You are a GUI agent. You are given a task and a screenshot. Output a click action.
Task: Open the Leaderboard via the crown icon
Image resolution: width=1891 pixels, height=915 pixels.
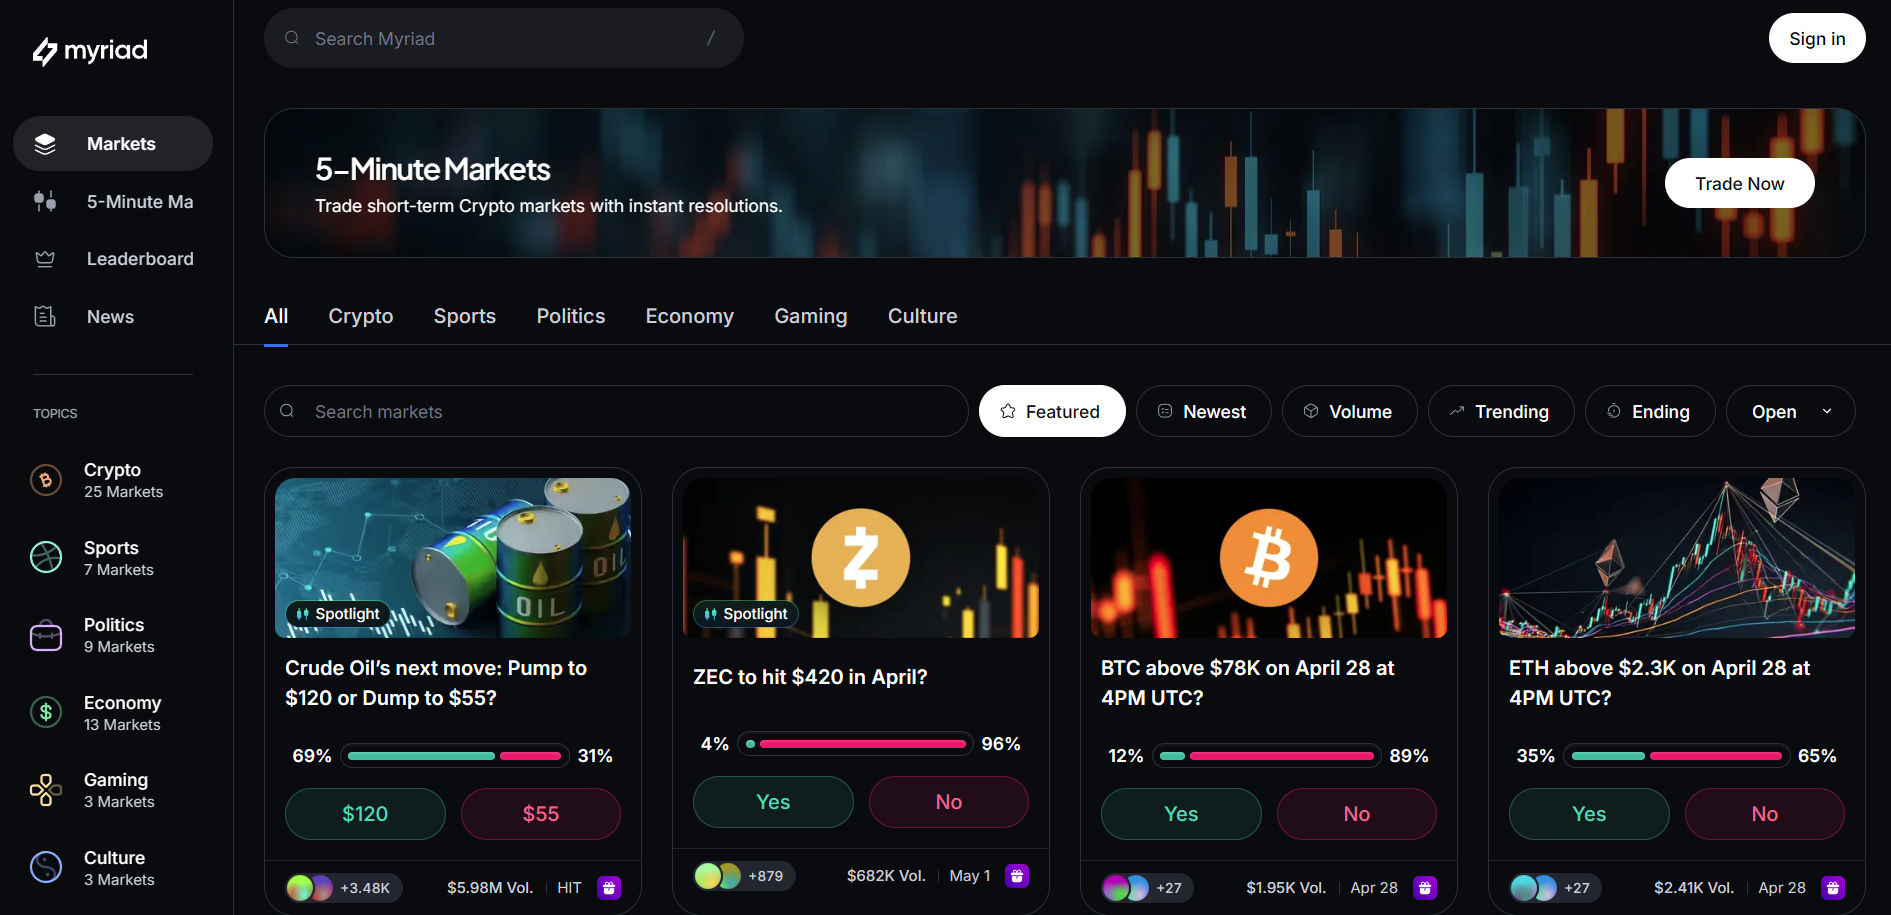click(45, 258)
